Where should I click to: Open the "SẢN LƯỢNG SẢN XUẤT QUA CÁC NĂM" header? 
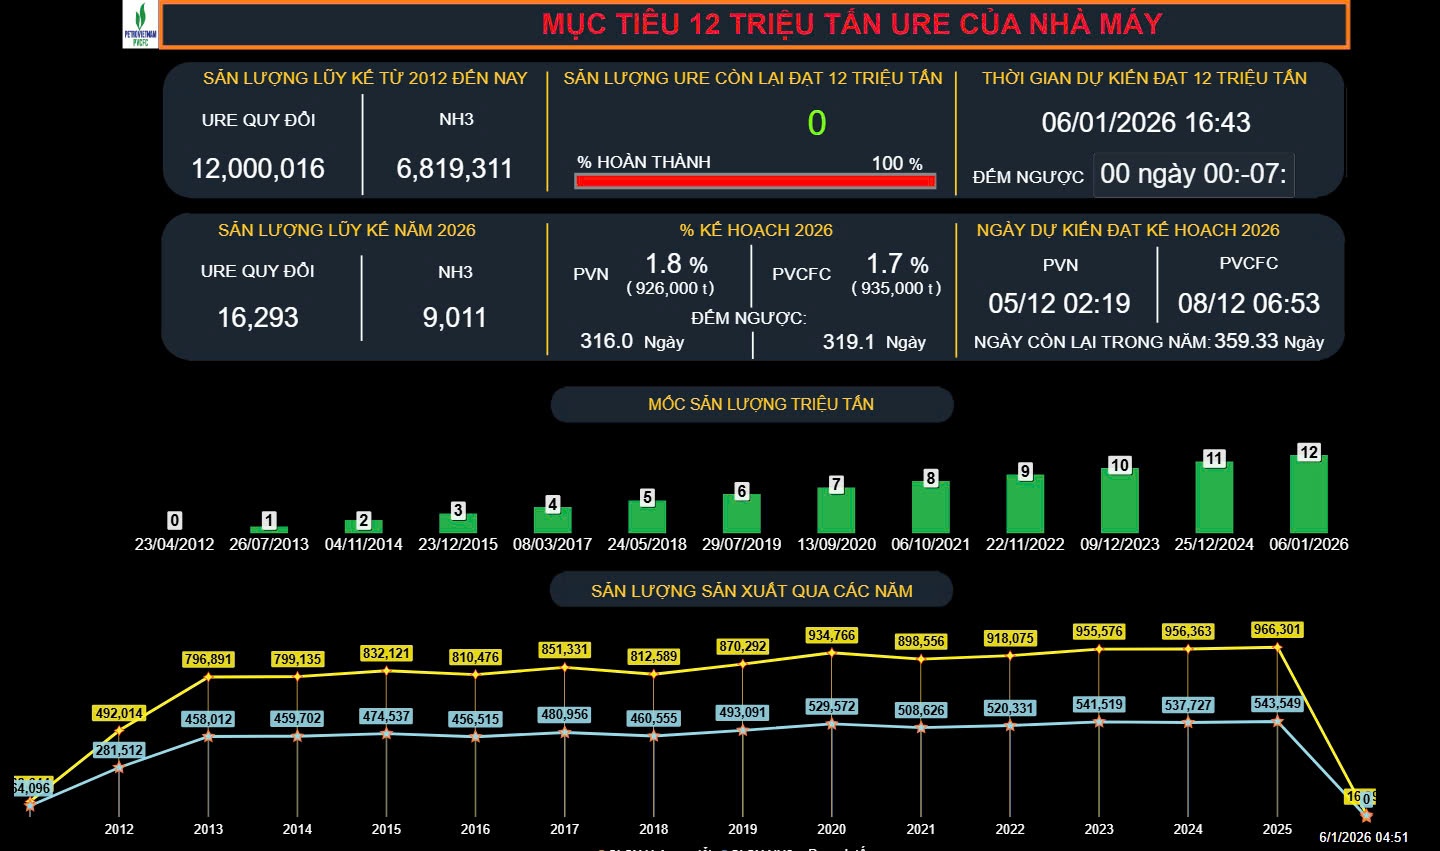pos(752,590)
